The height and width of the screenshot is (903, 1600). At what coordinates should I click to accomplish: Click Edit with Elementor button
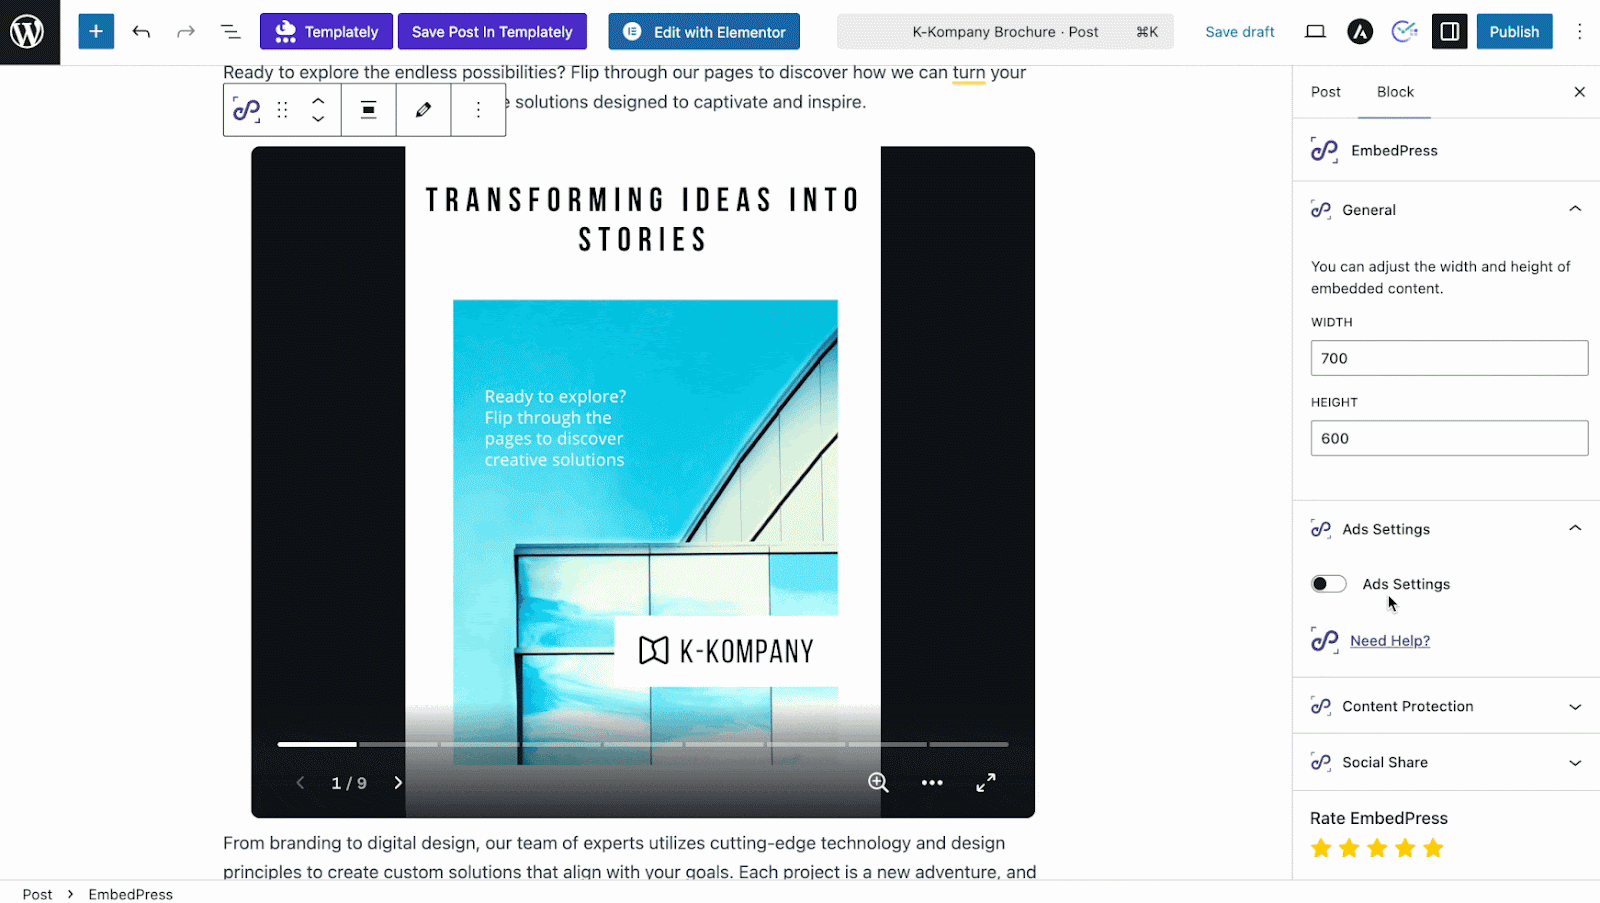point(704,32)
